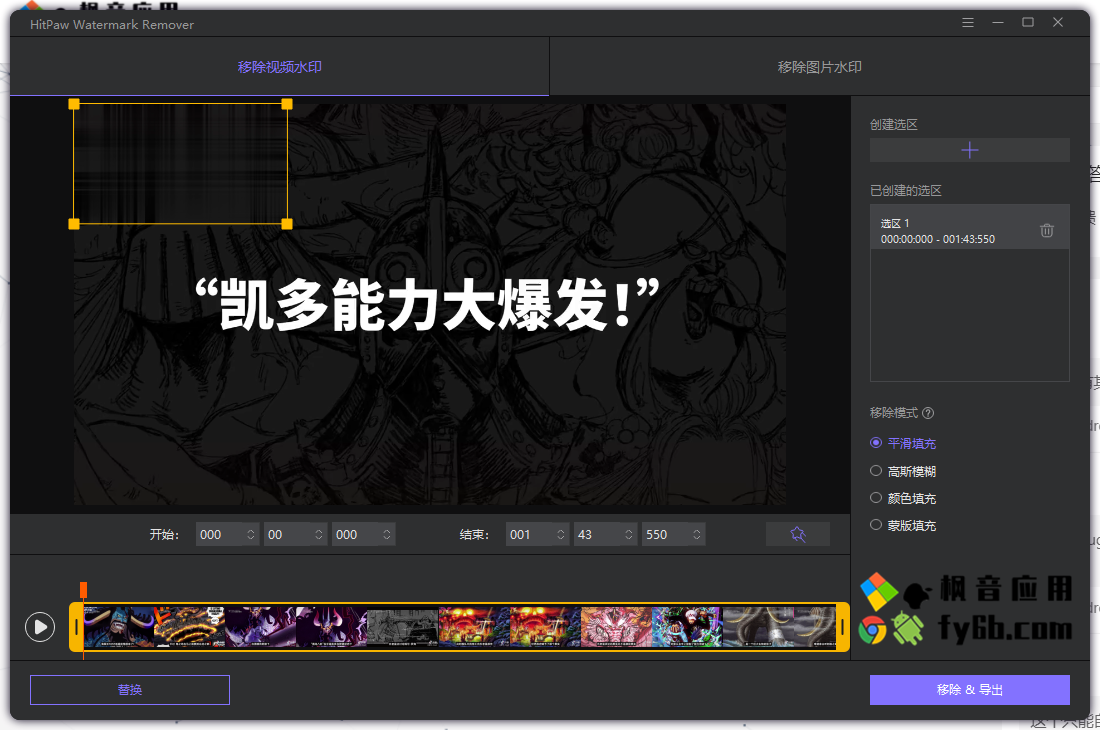This screenshot has height=730, width=1100.
Task: Click the 已创建的选区 label
Action: pos(906,191)
